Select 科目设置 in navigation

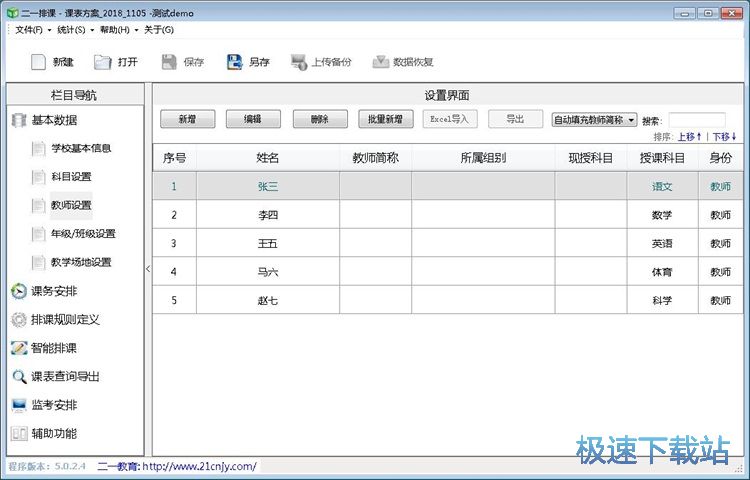click(x=71, y=177)
